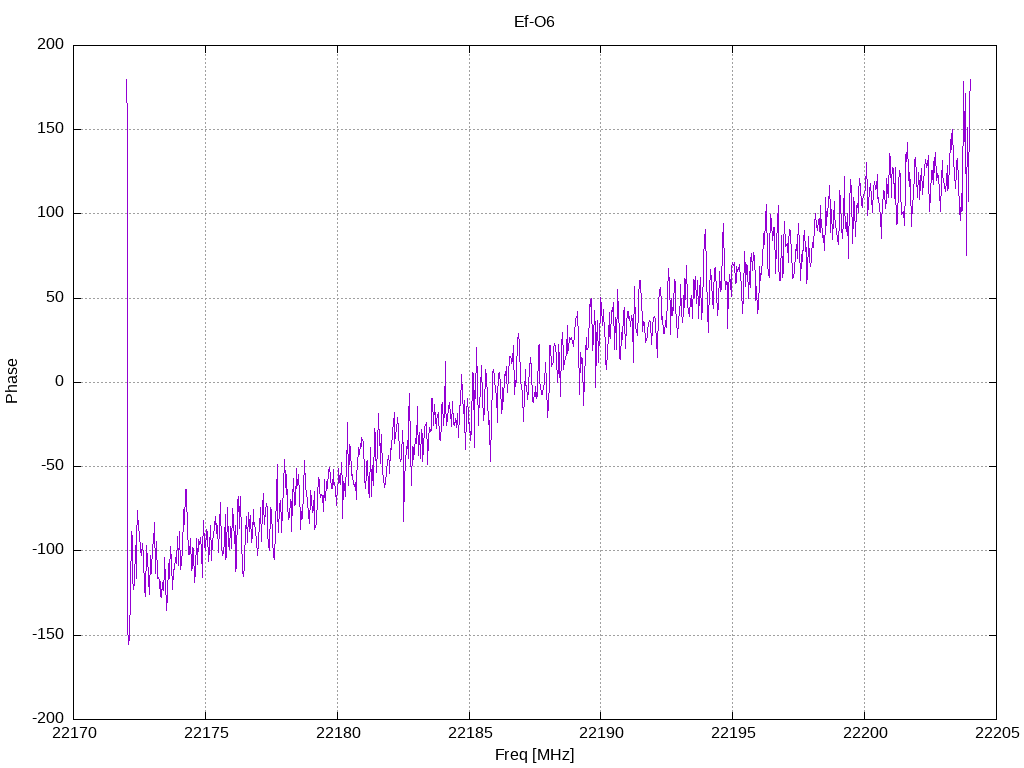Click the -50 y-axis tick label
Image resolution: width=1024 pixels, height=768 pixels.
(53, 466)
